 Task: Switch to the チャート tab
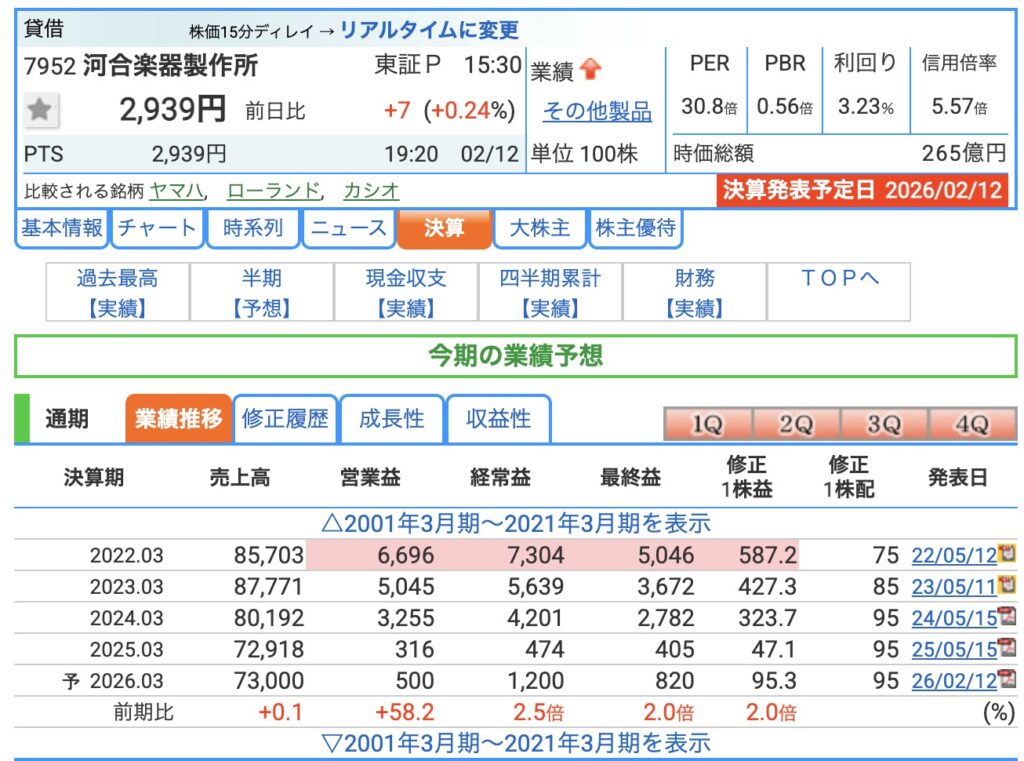(x=157, y=228)
